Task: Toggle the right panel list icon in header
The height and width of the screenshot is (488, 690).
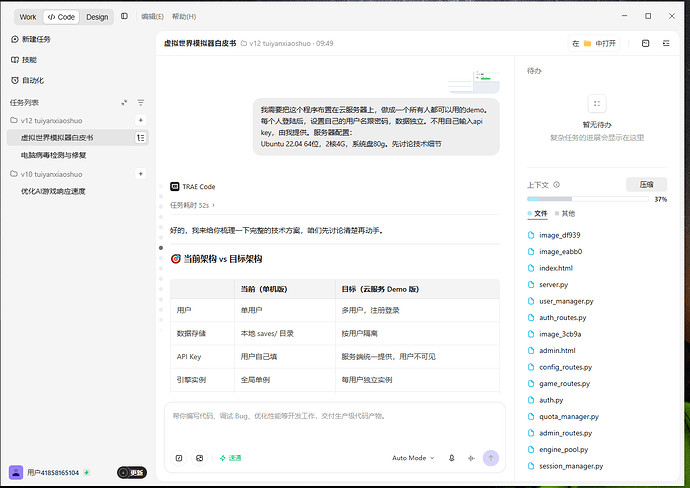Action: [666, 43]
